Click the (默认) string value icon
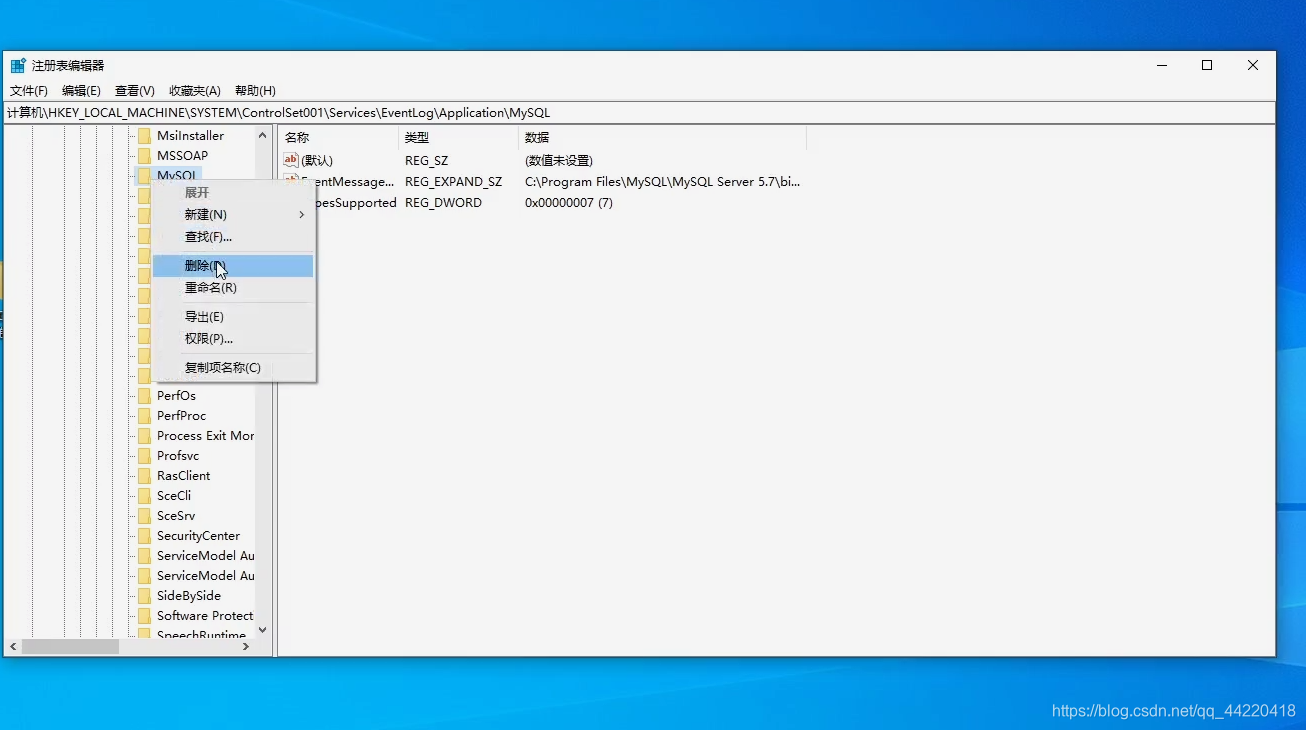 click(291, 160)
